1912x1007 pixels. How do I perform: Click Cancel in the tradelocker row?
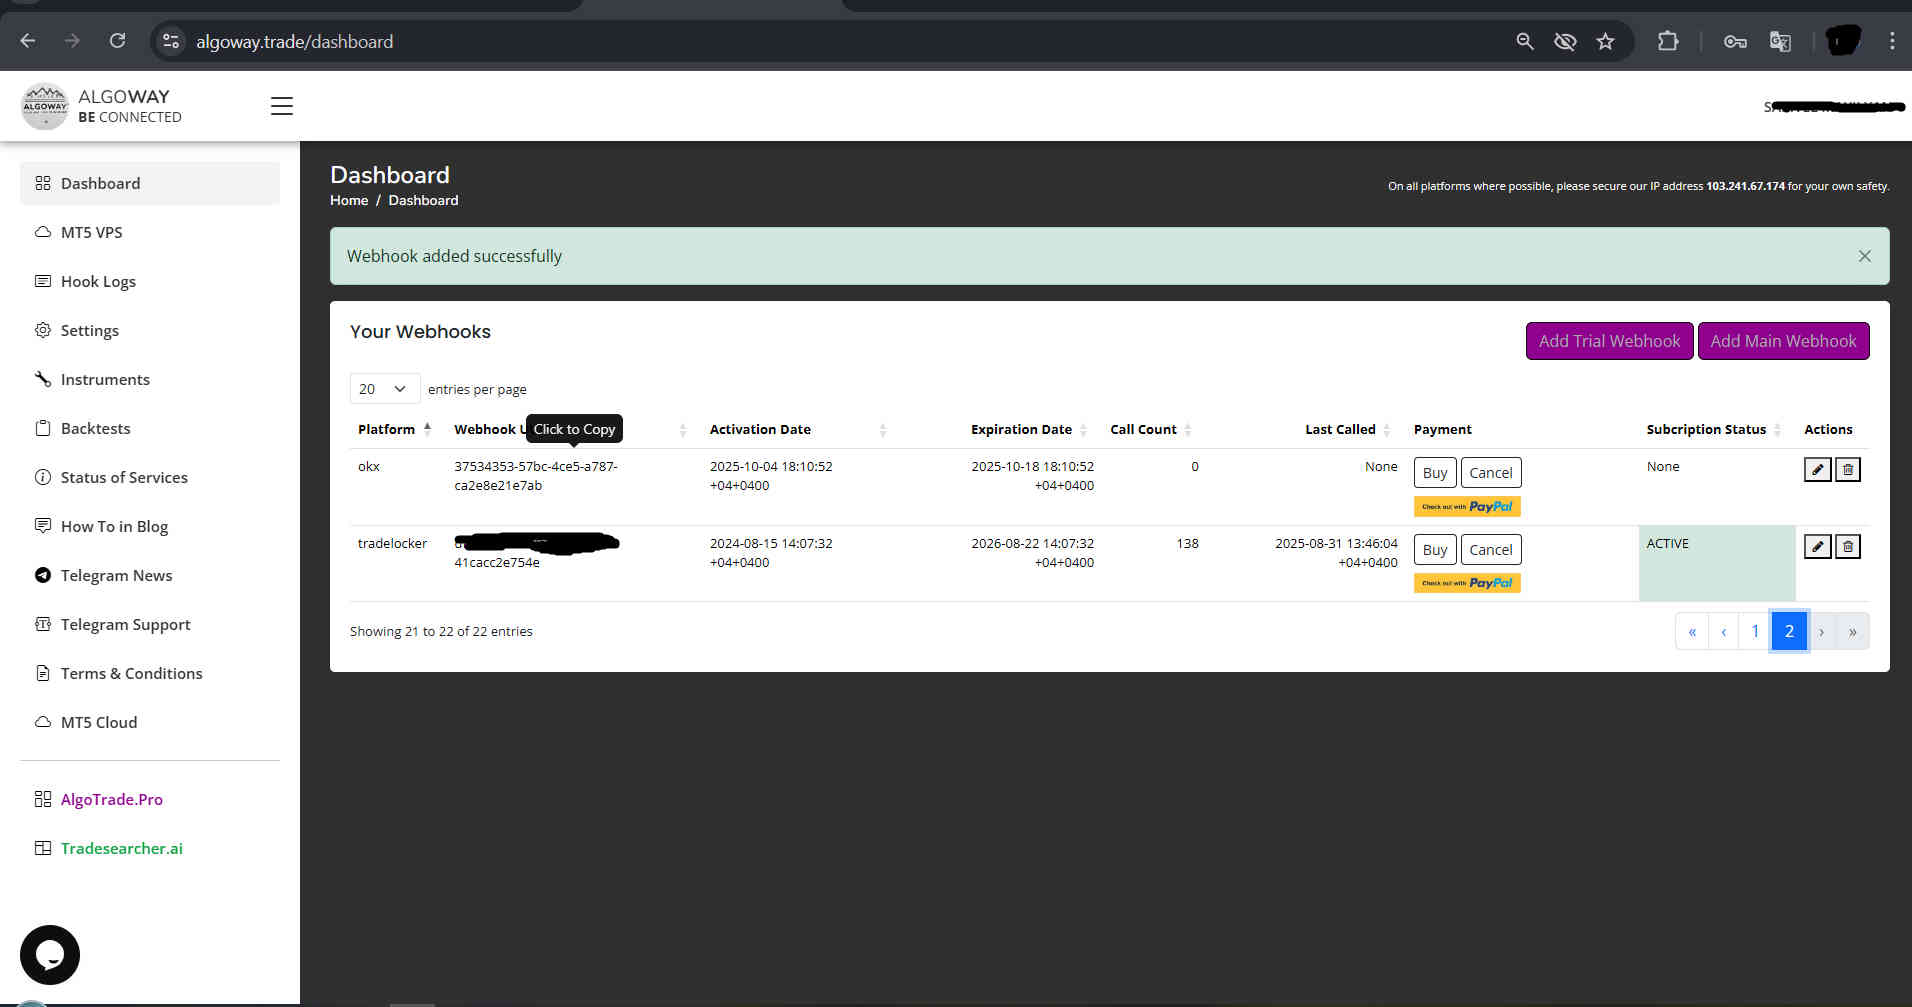coord(1490,550)
